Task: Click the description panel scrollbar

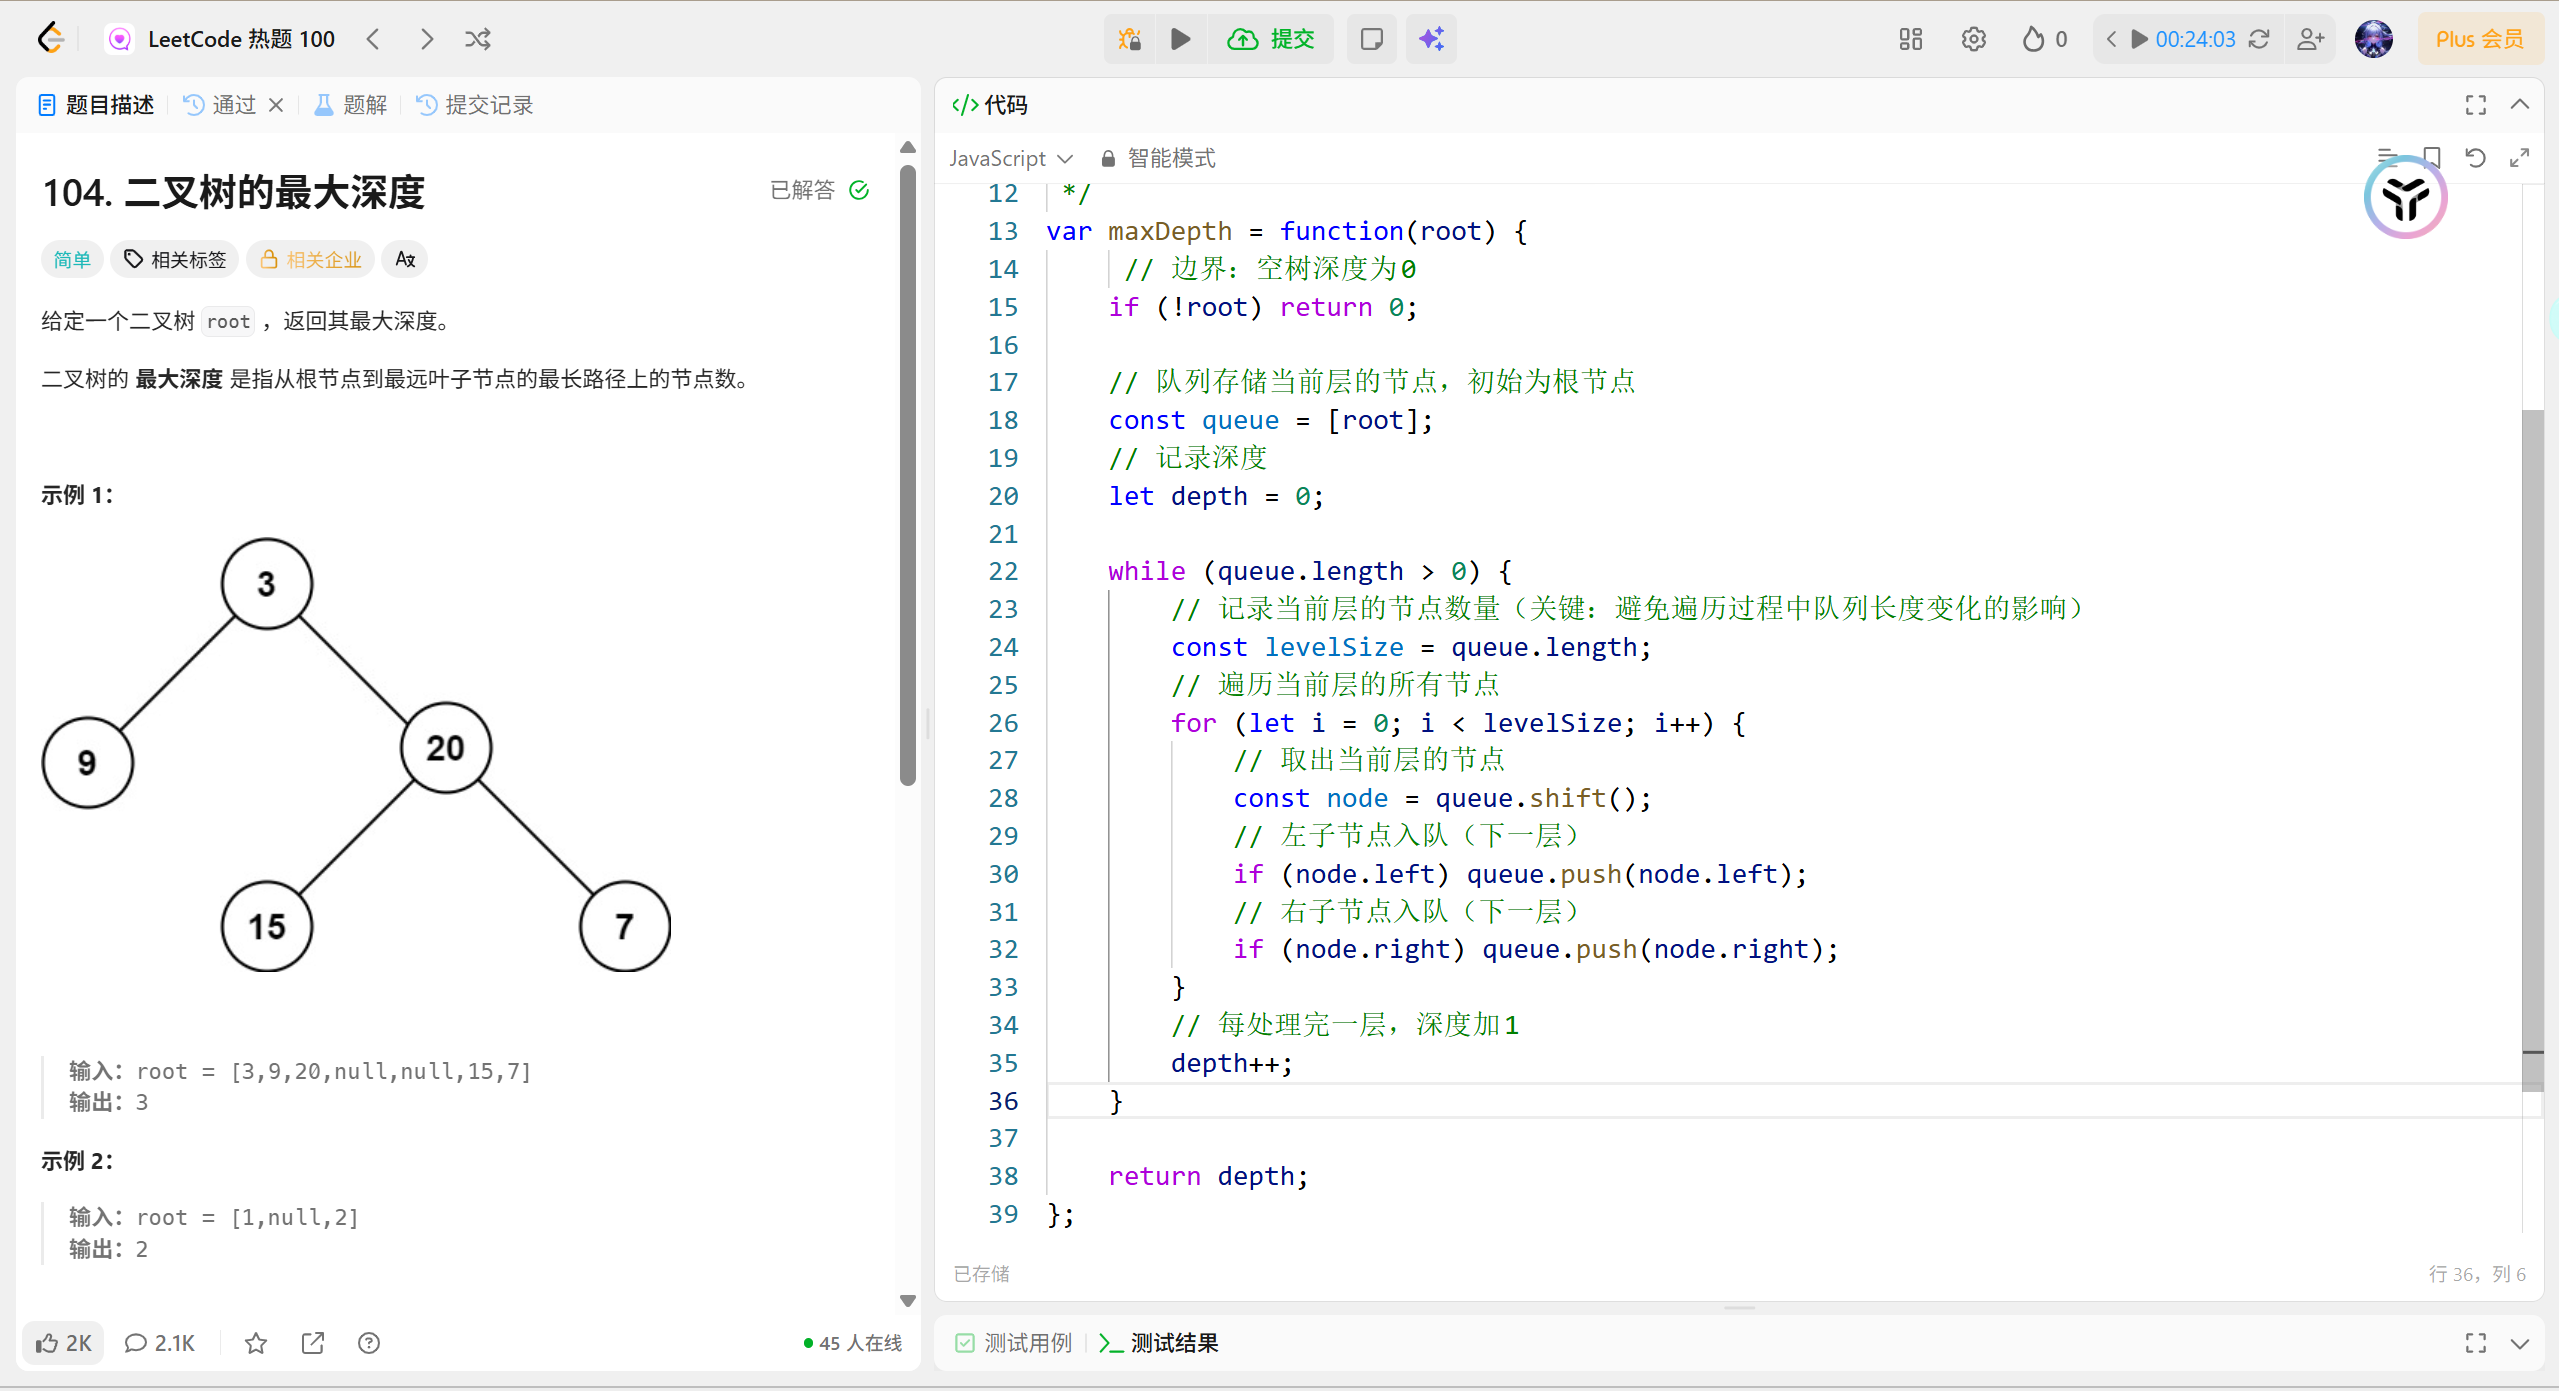Action: (908, 476)
